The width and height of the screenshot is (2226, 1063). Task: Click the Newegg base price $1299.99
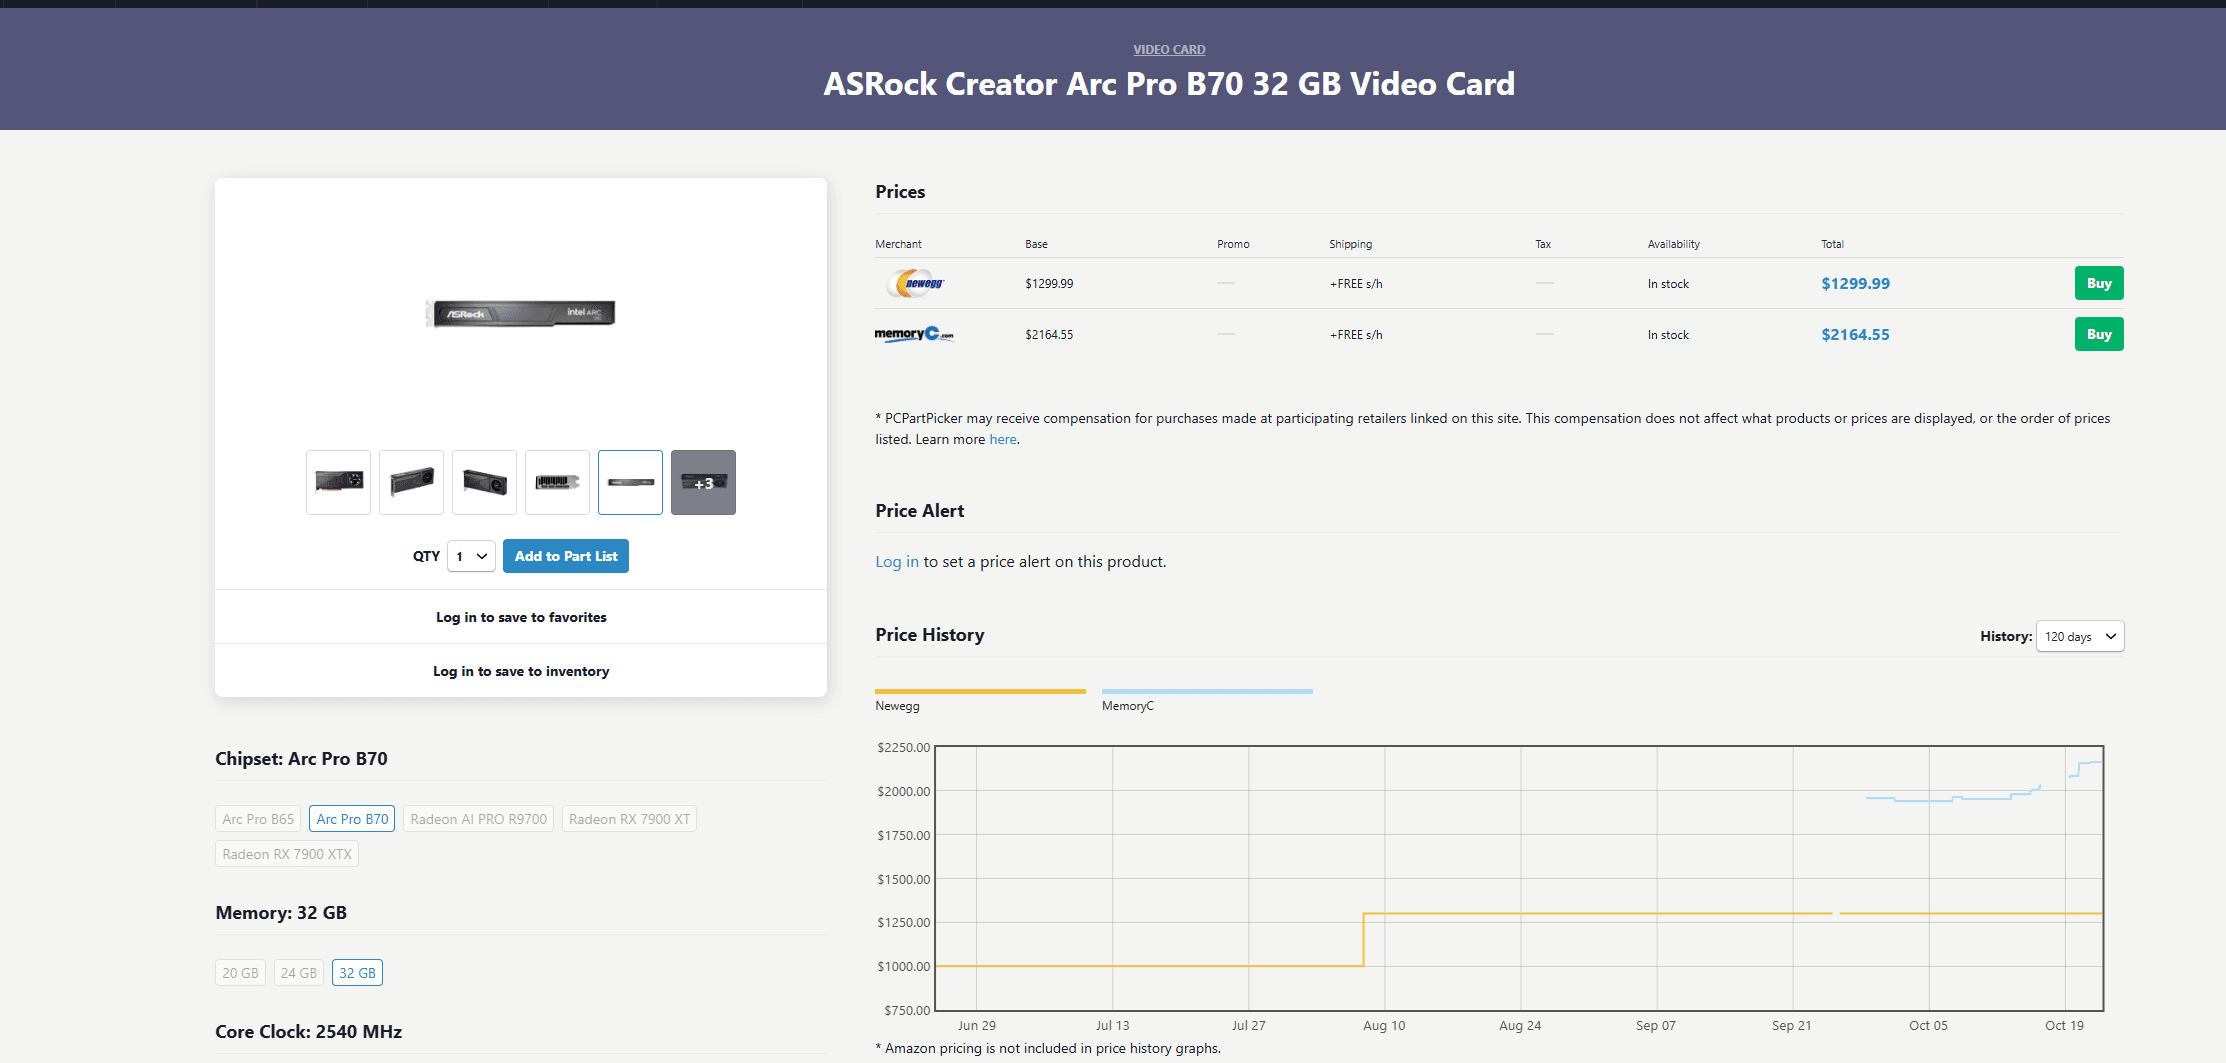pos(1049,284)
